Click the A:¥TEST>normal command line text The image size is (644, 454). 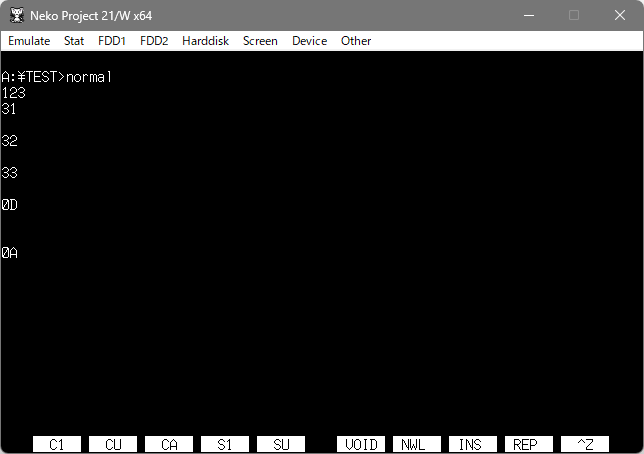pos(57,77)
